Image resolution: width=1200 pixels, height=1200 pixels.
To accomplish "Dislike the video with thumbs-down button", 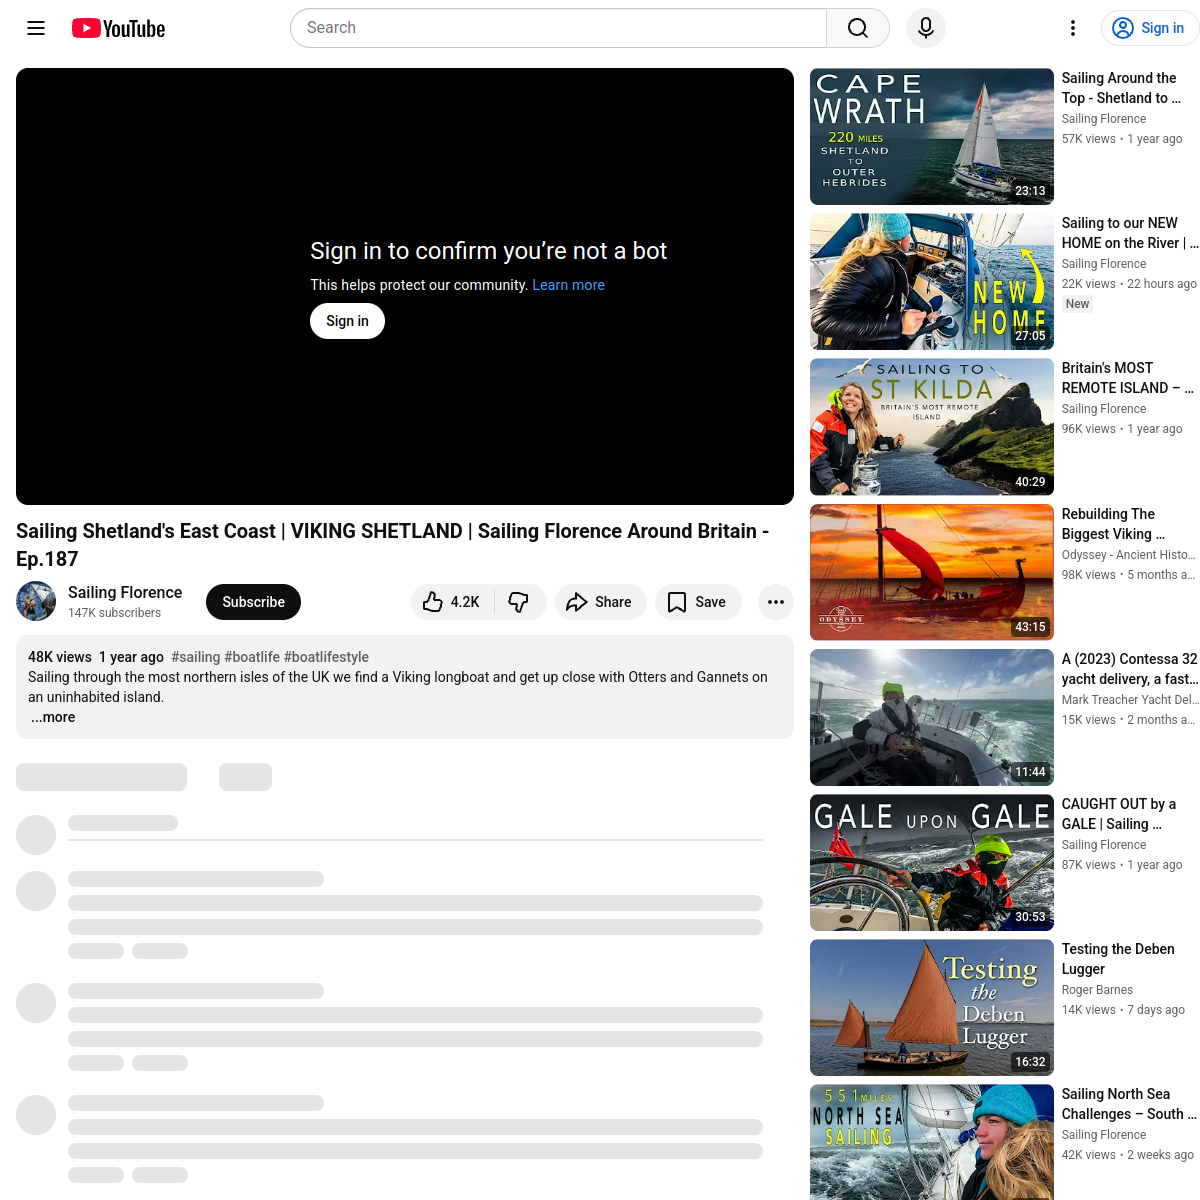I will pos(519,602).
